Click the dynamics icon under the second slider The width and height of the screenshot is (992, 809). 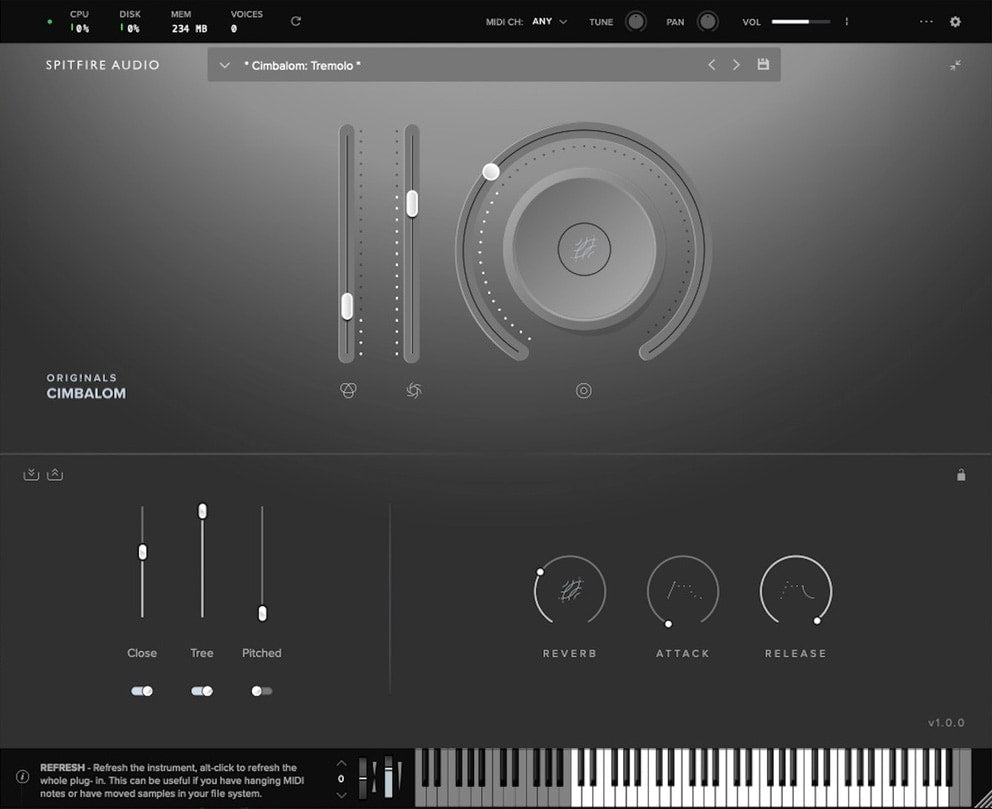point(413,390)
